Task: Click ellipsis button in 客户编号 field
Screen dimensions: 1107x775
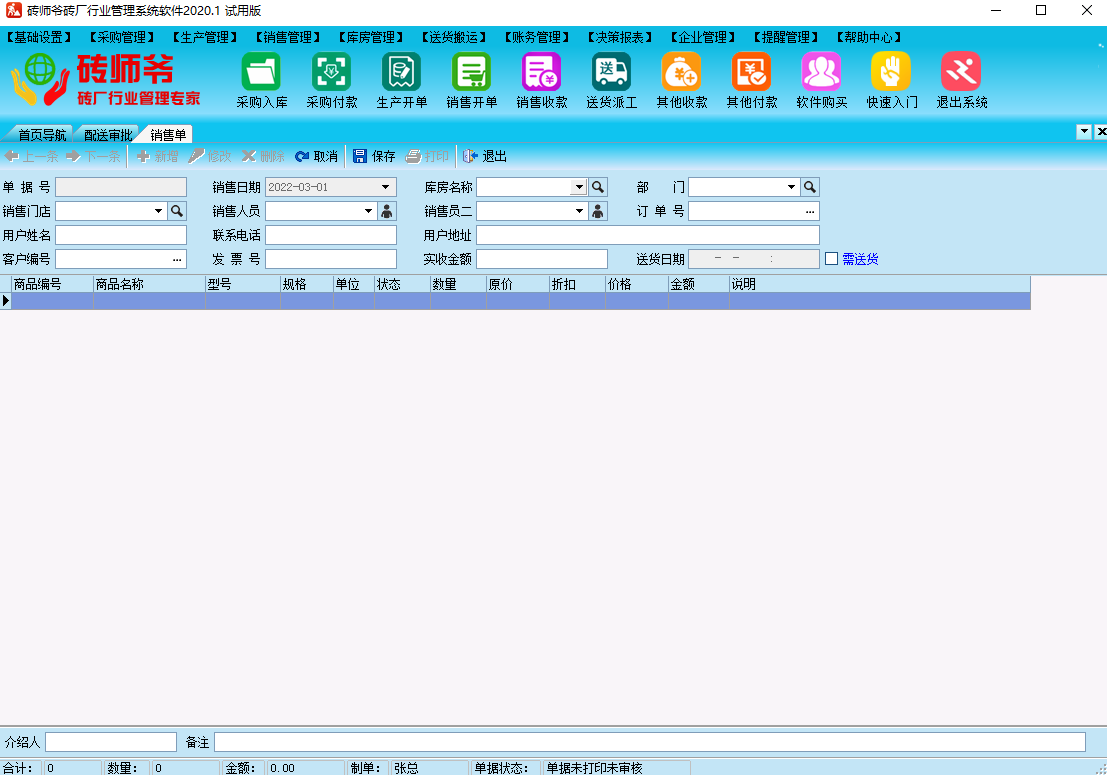Action: pos(176,259)
